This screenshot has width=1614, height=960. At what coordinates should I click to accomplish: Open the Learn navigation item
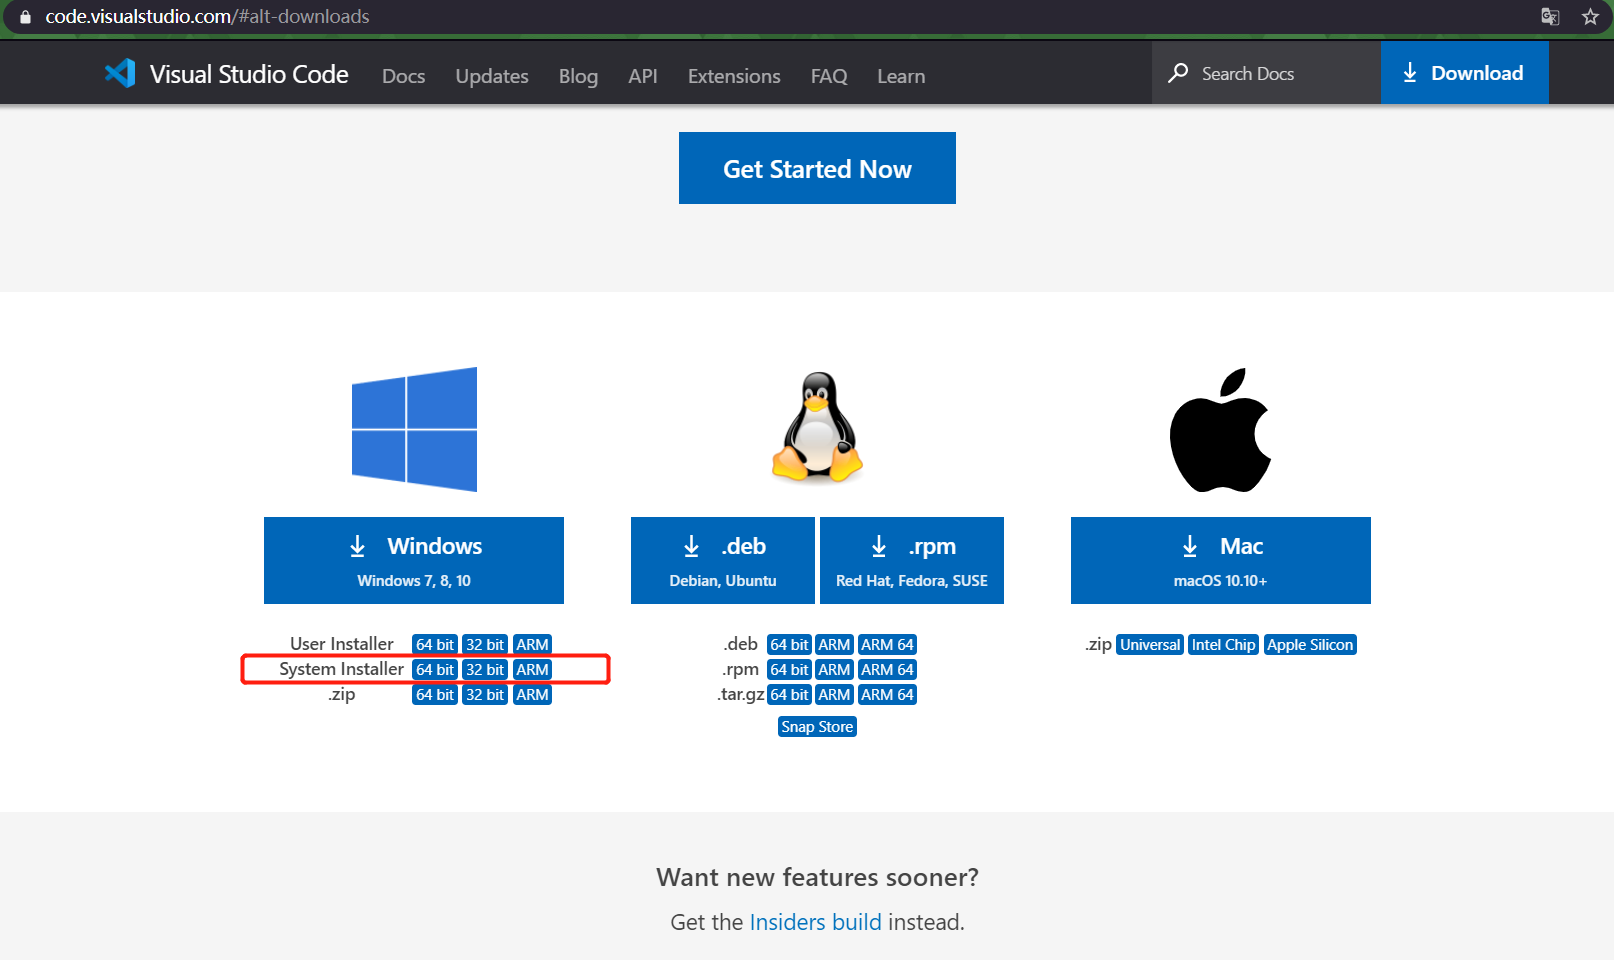point(901,76)
